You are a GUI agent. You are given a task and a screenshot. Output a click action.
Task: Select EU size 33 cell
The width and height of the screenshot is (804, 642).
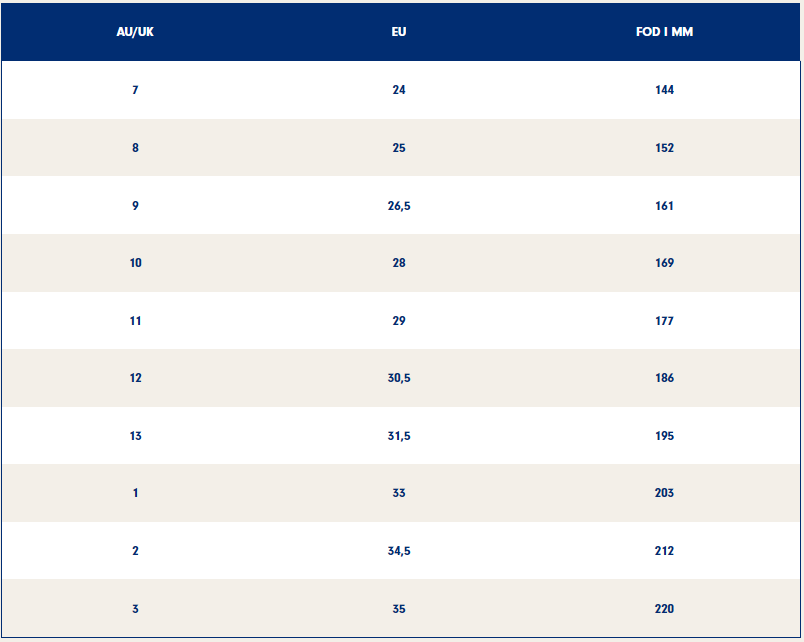(399, 493)
